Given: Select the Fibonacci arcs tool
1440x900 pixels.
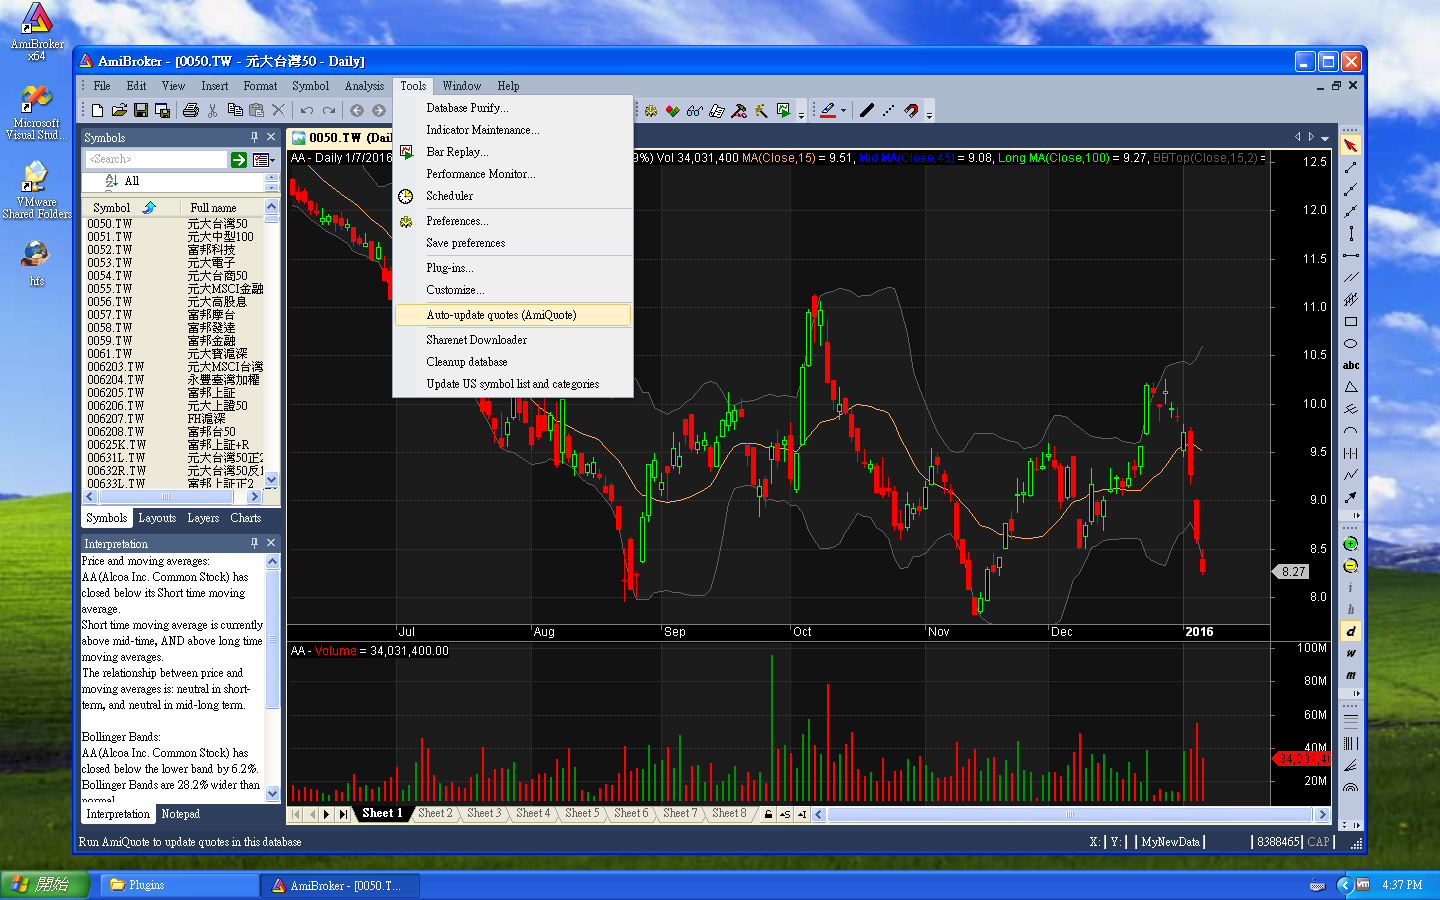Looking at the screenshot, I should (x=1351, y=788).
